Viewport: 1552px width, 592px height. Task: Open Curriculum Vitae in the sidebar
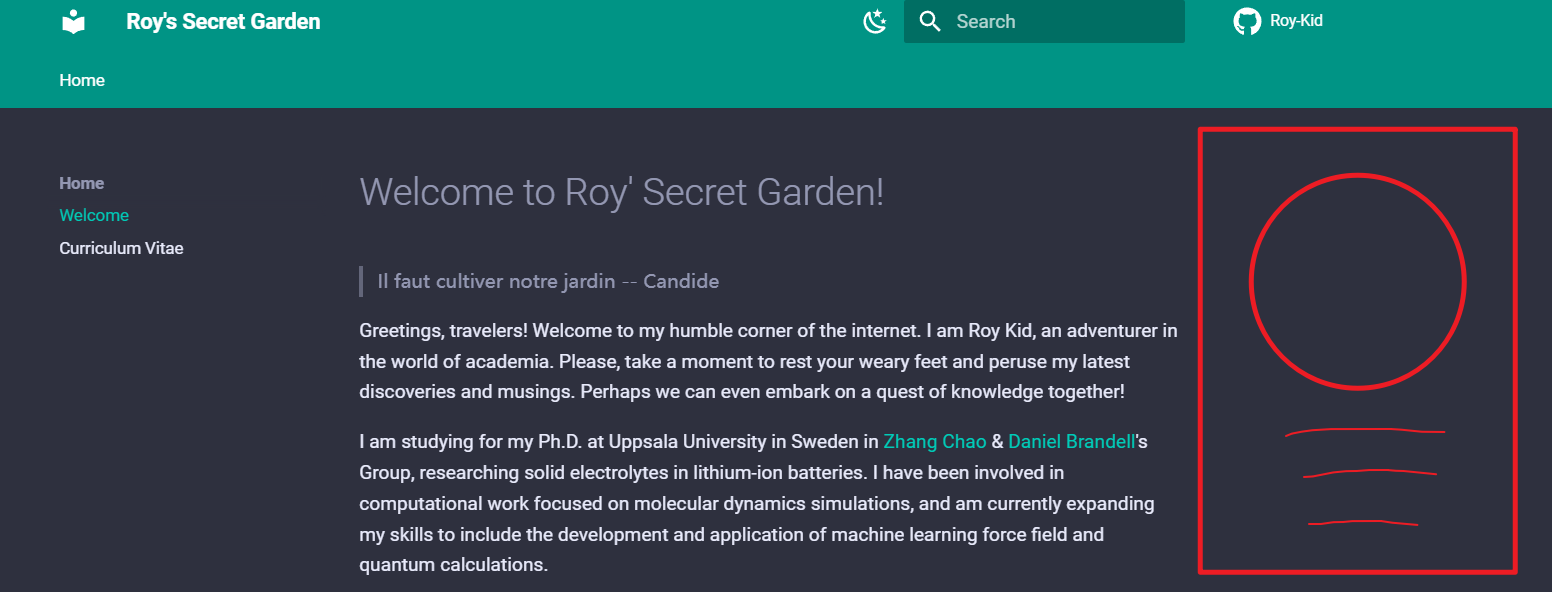pos(121,248)
